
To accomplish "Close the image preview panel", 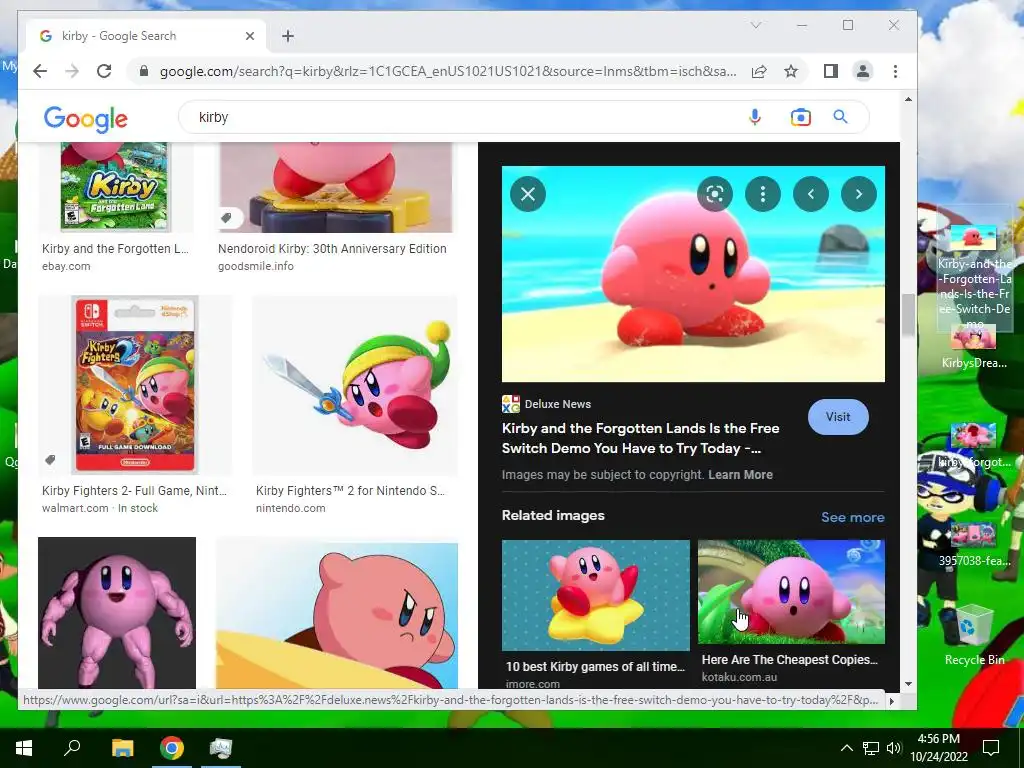I will click(528, 194).
